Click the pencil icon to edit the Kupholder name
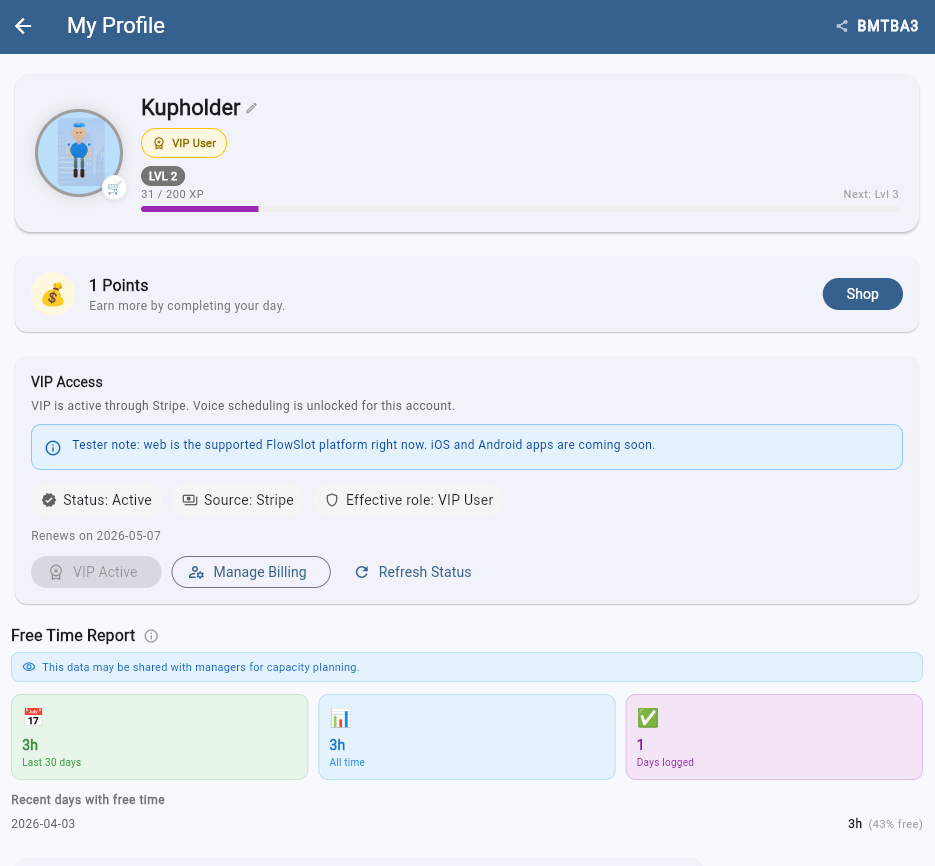Screen dimensions: 935x866 coord(253,107)
